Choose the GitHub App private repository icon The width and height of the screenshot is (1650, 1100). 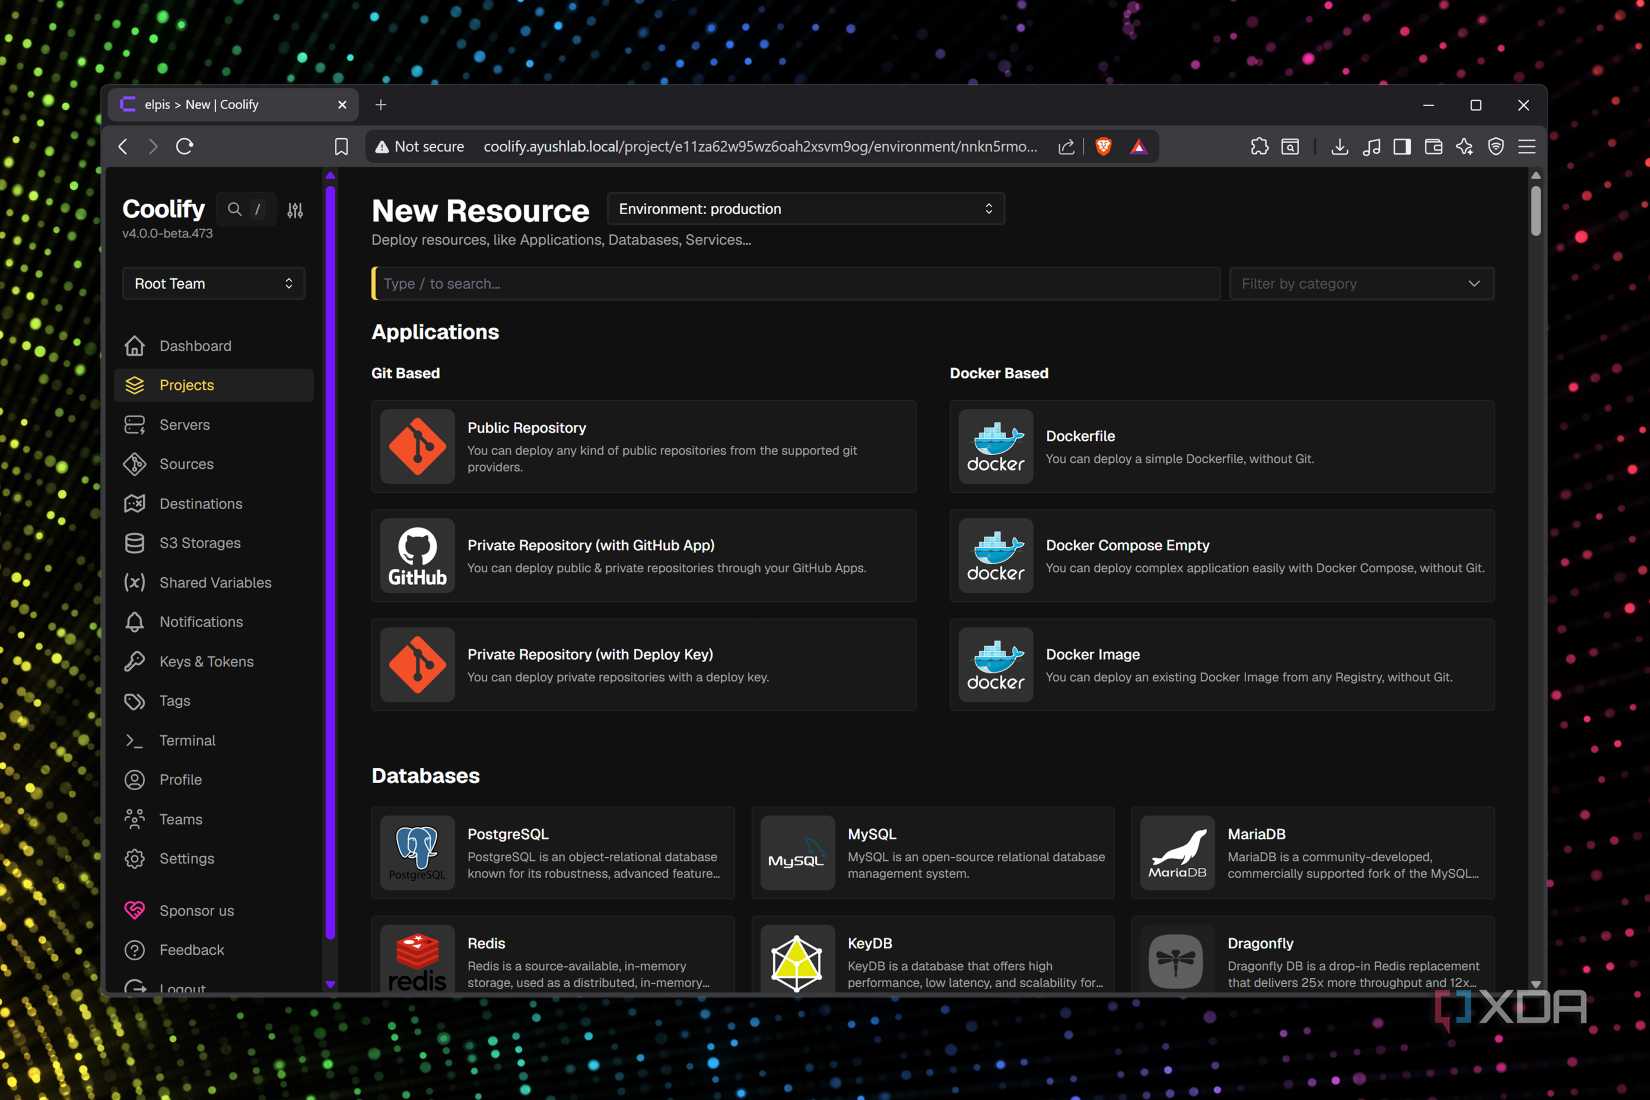(417, 556)
